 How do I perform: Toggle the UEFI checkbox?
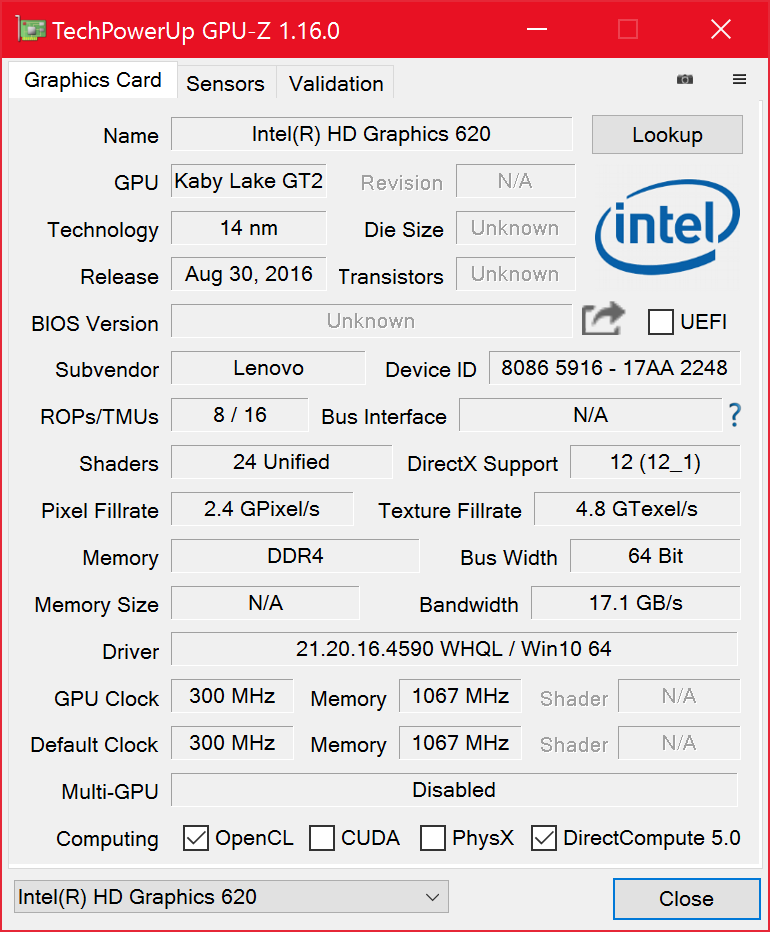[661, 322]
